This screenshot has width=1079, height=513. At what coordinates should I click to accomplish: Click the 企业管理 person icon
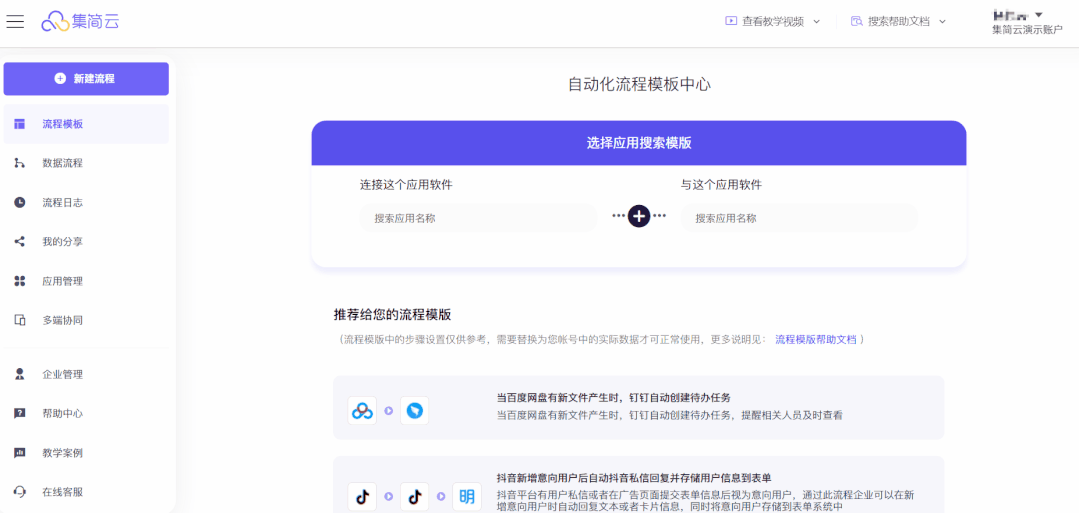pos(19,374)
